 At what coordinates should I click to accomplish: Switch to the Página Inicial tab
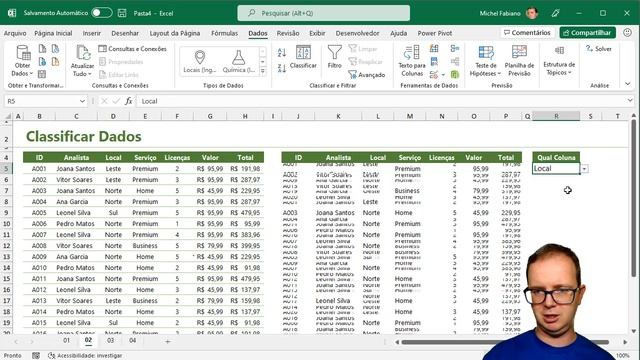pos(53,33)
